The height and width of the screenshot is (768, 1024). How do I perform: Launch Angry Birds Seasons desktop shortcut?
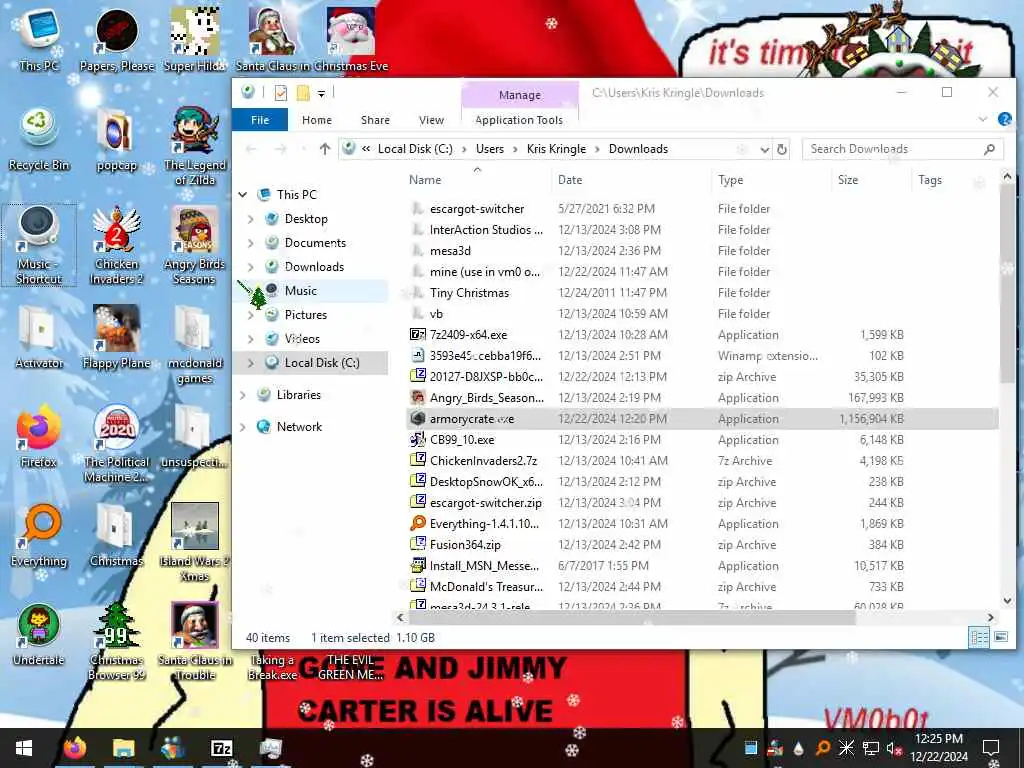tap(195, 244)
